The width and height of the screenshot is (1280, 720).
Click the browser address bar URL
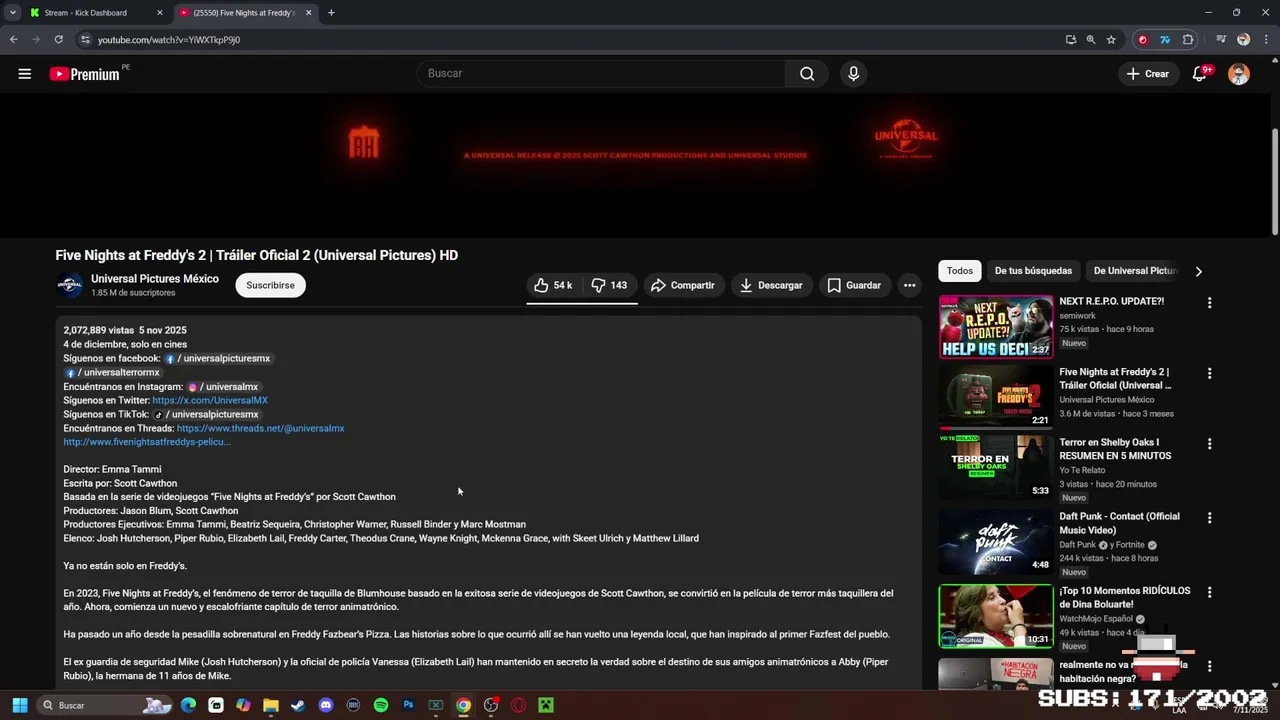169,40
